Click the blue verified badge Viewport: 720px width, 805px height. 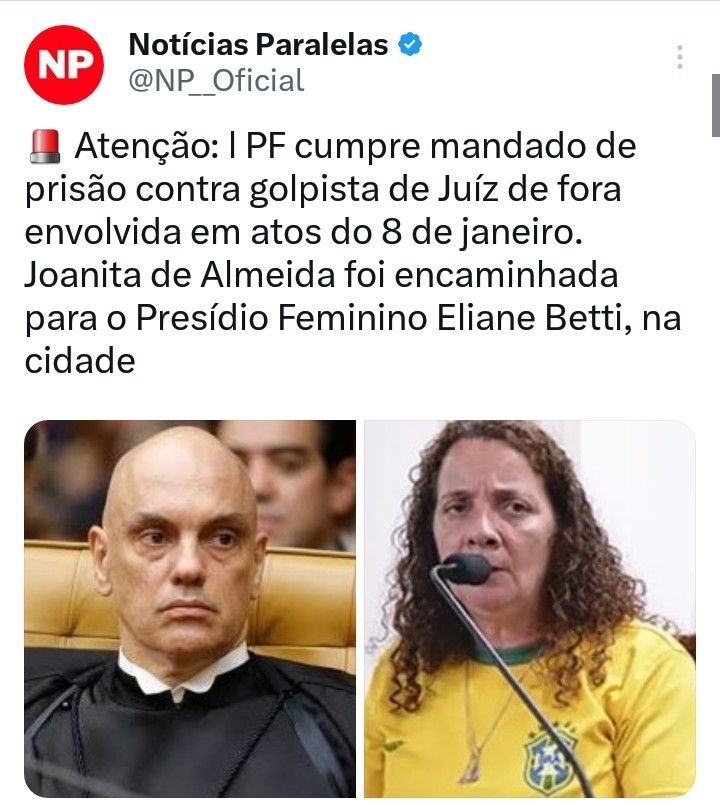click(x=410, y=44)
